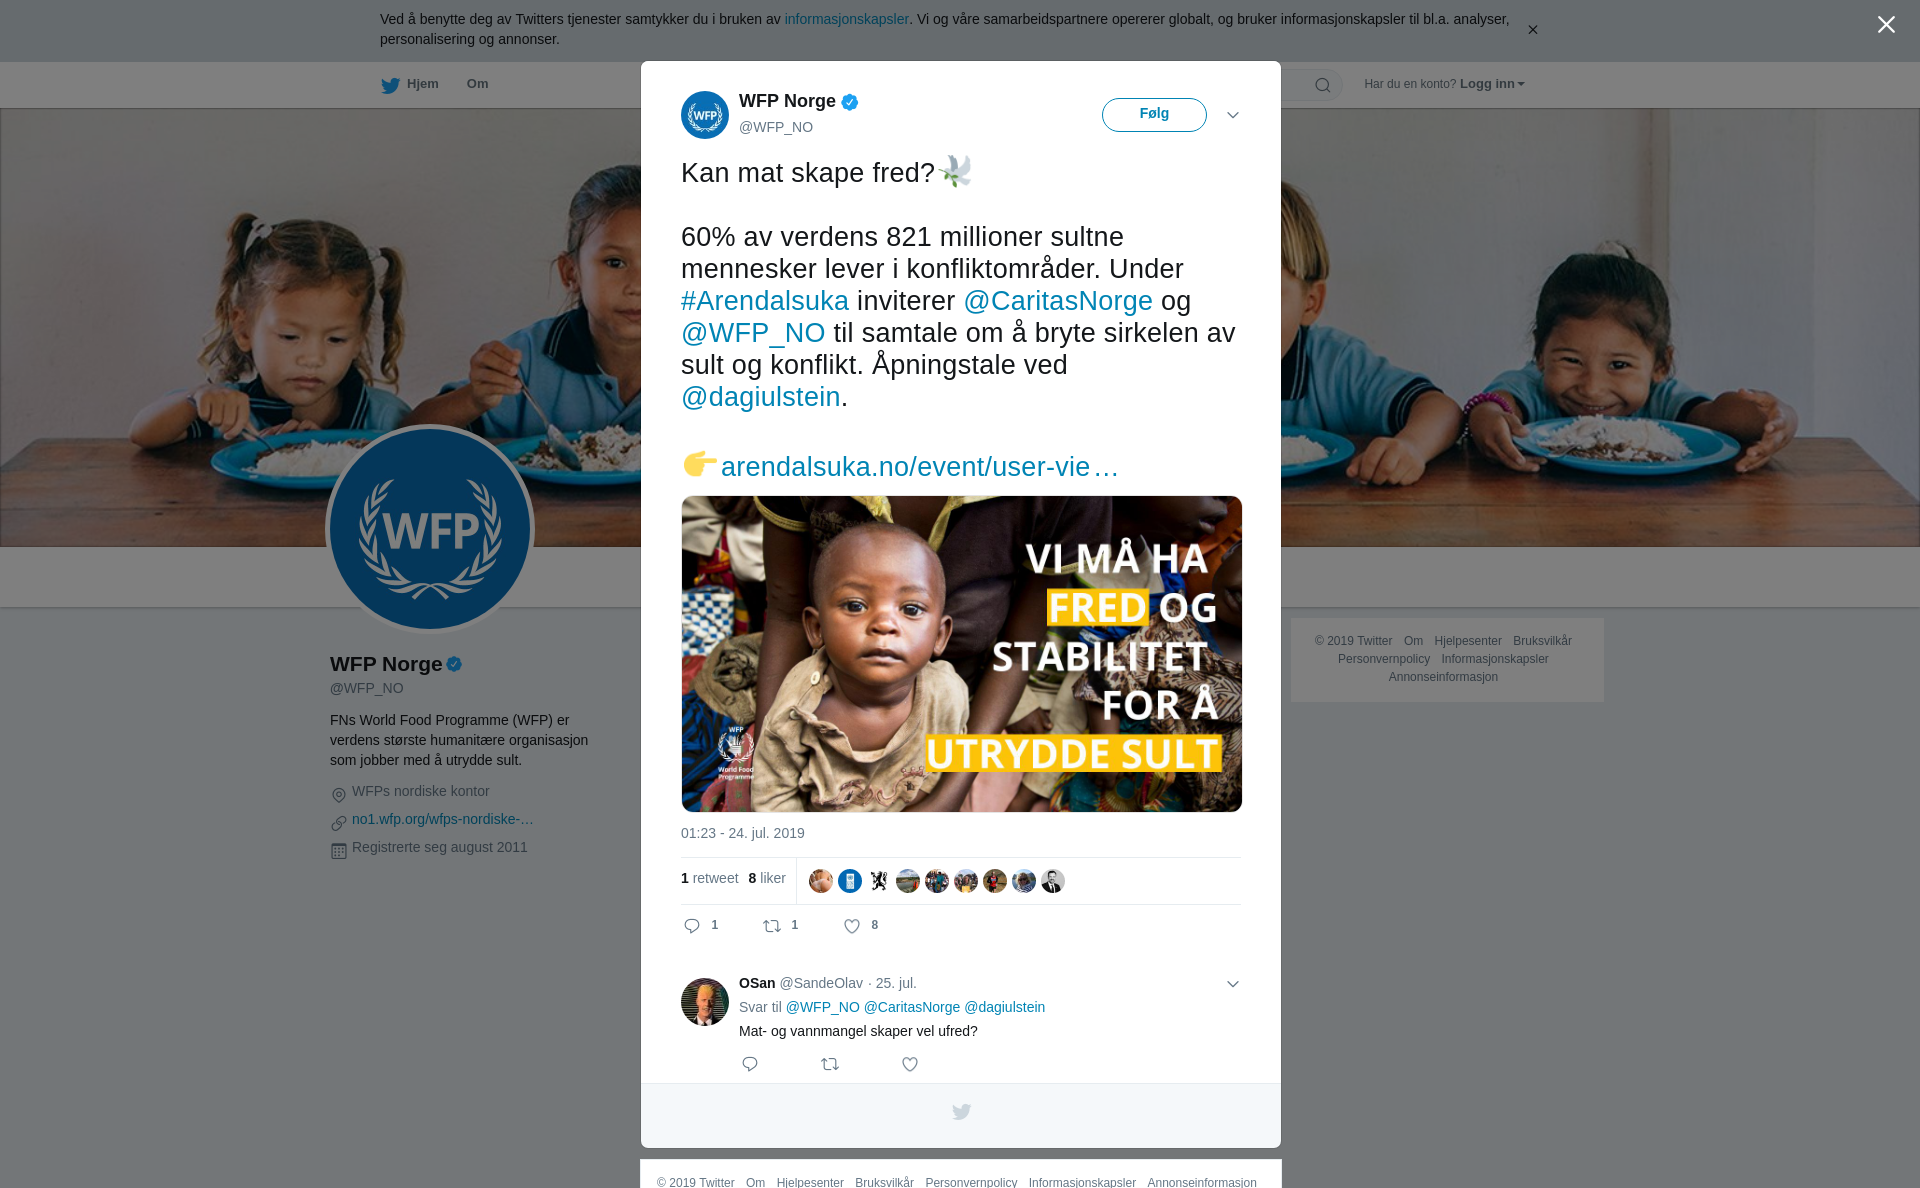Close the tweet overlay
1920x1188 pixels.
tap(1886, 24)
